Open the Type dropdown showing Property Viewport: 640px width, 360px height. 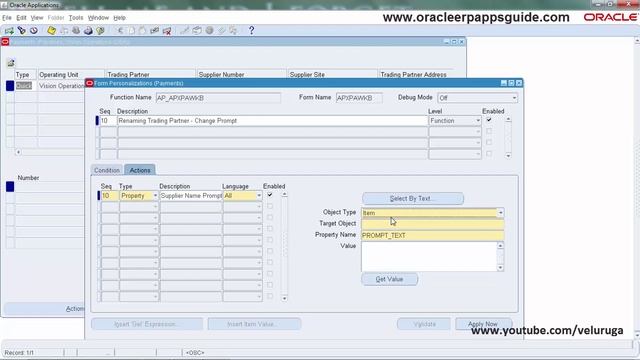click(155, 196)
